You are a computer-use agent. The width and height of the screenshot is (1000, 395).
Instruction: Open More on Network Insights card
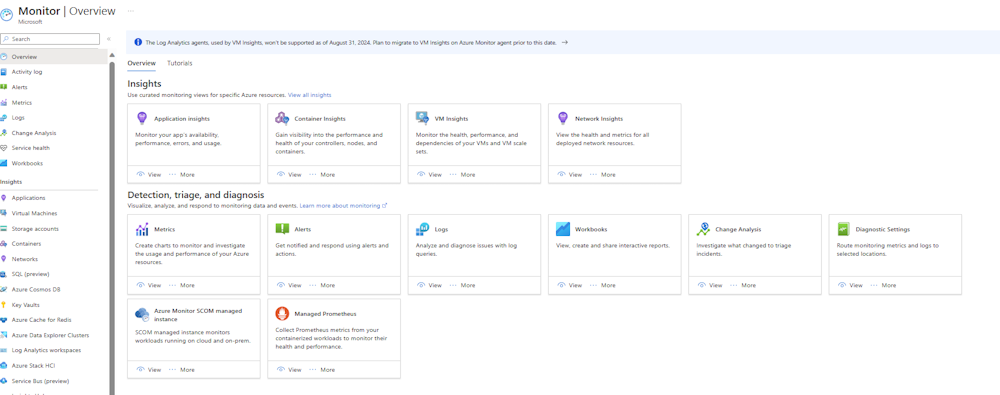click(603, 174)
